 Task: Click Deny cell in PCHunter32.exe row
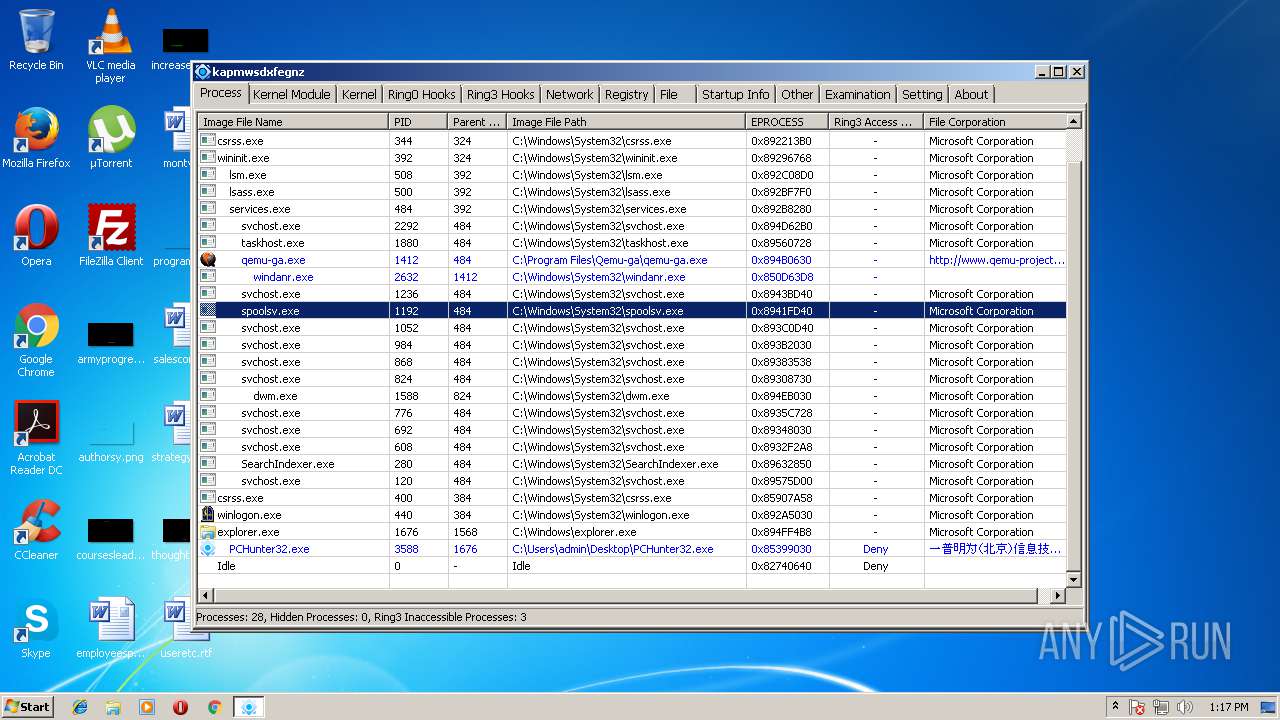875,549
